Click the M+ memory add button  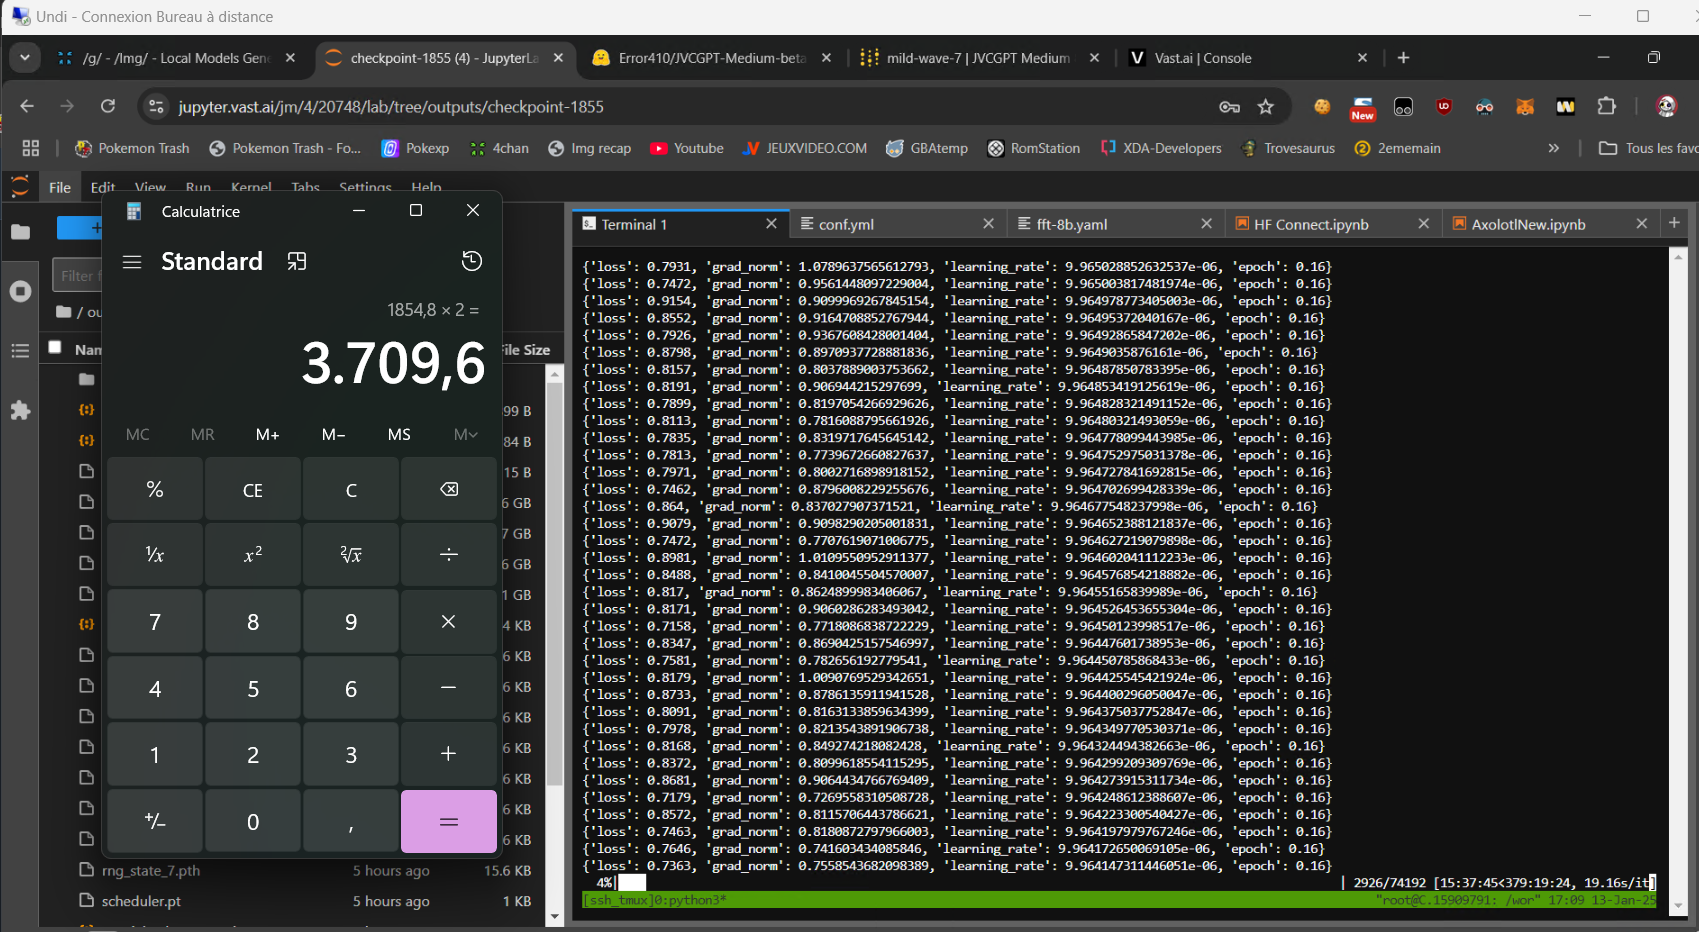coord(268,435)
